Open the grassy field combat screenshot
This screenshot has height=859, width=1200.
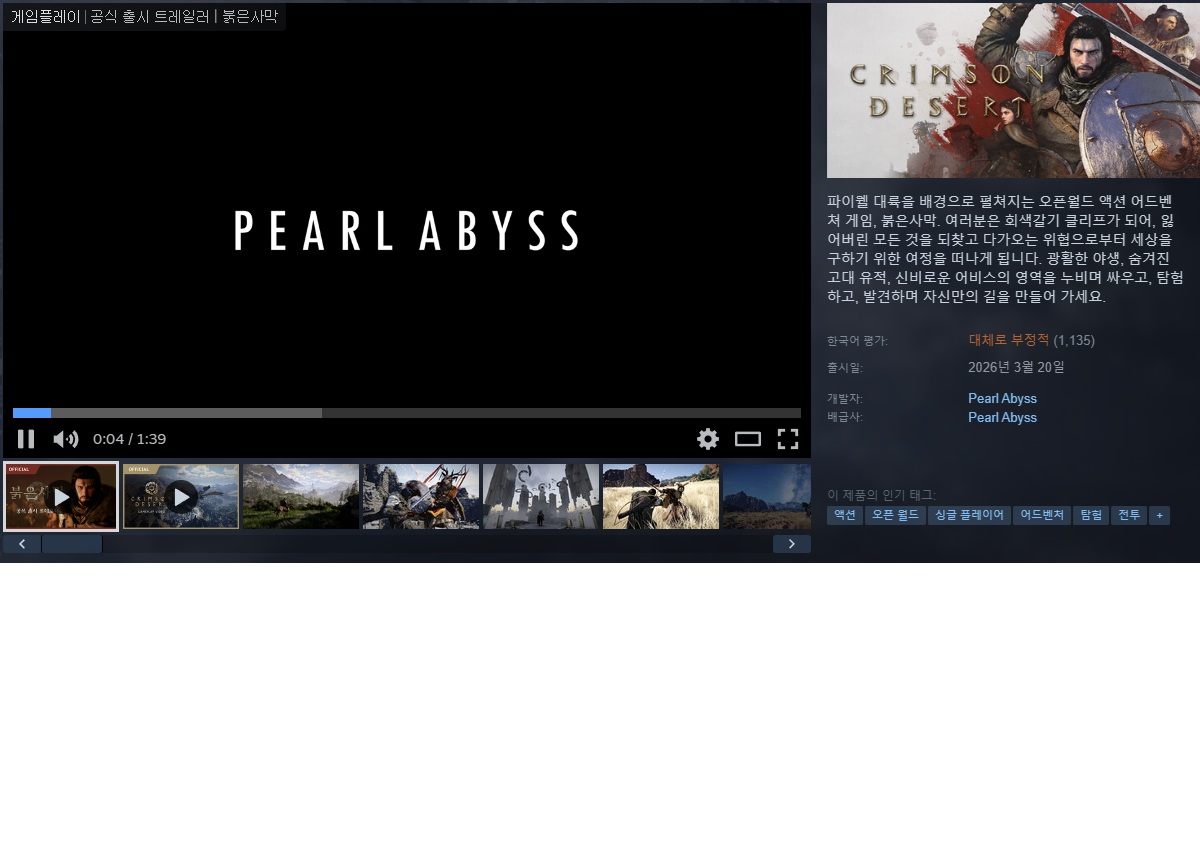661,497
